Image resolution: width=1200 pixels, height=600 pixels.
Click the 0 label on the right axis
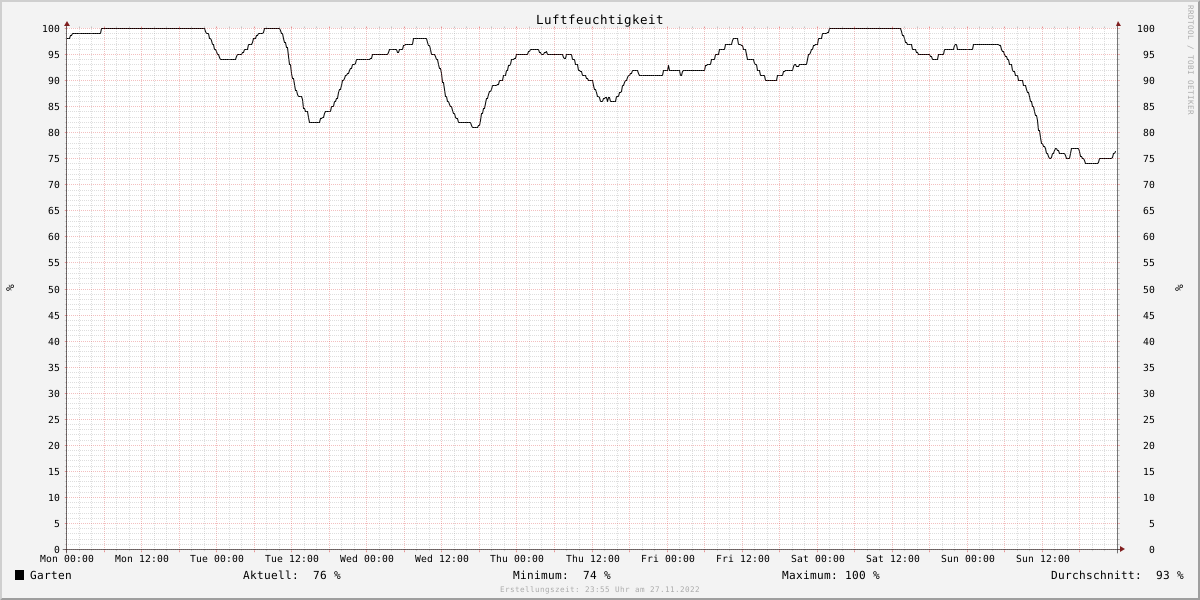(x=1152, y=549)
